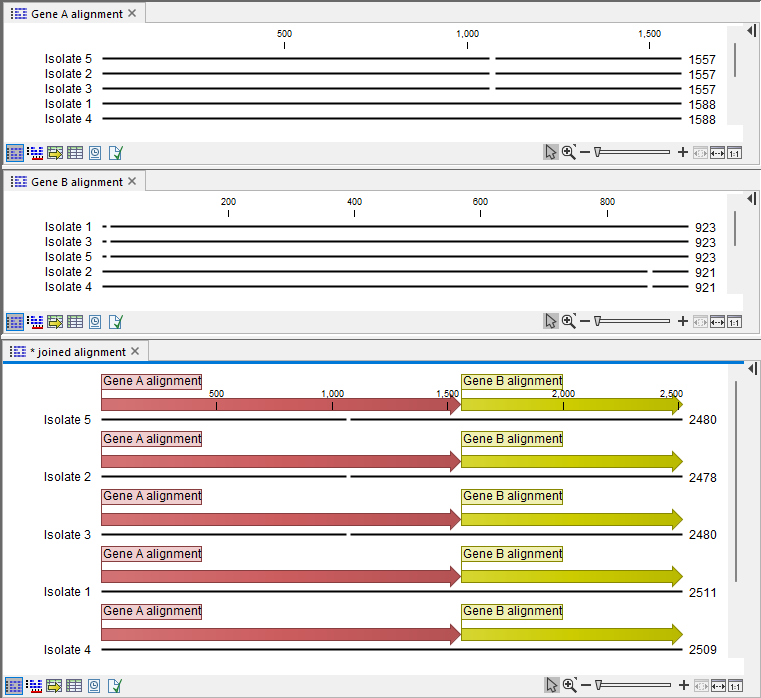Show the table view in Gene B panel
Screen dimensions: 761x698
pyautogui.click(x=75, y=322)
